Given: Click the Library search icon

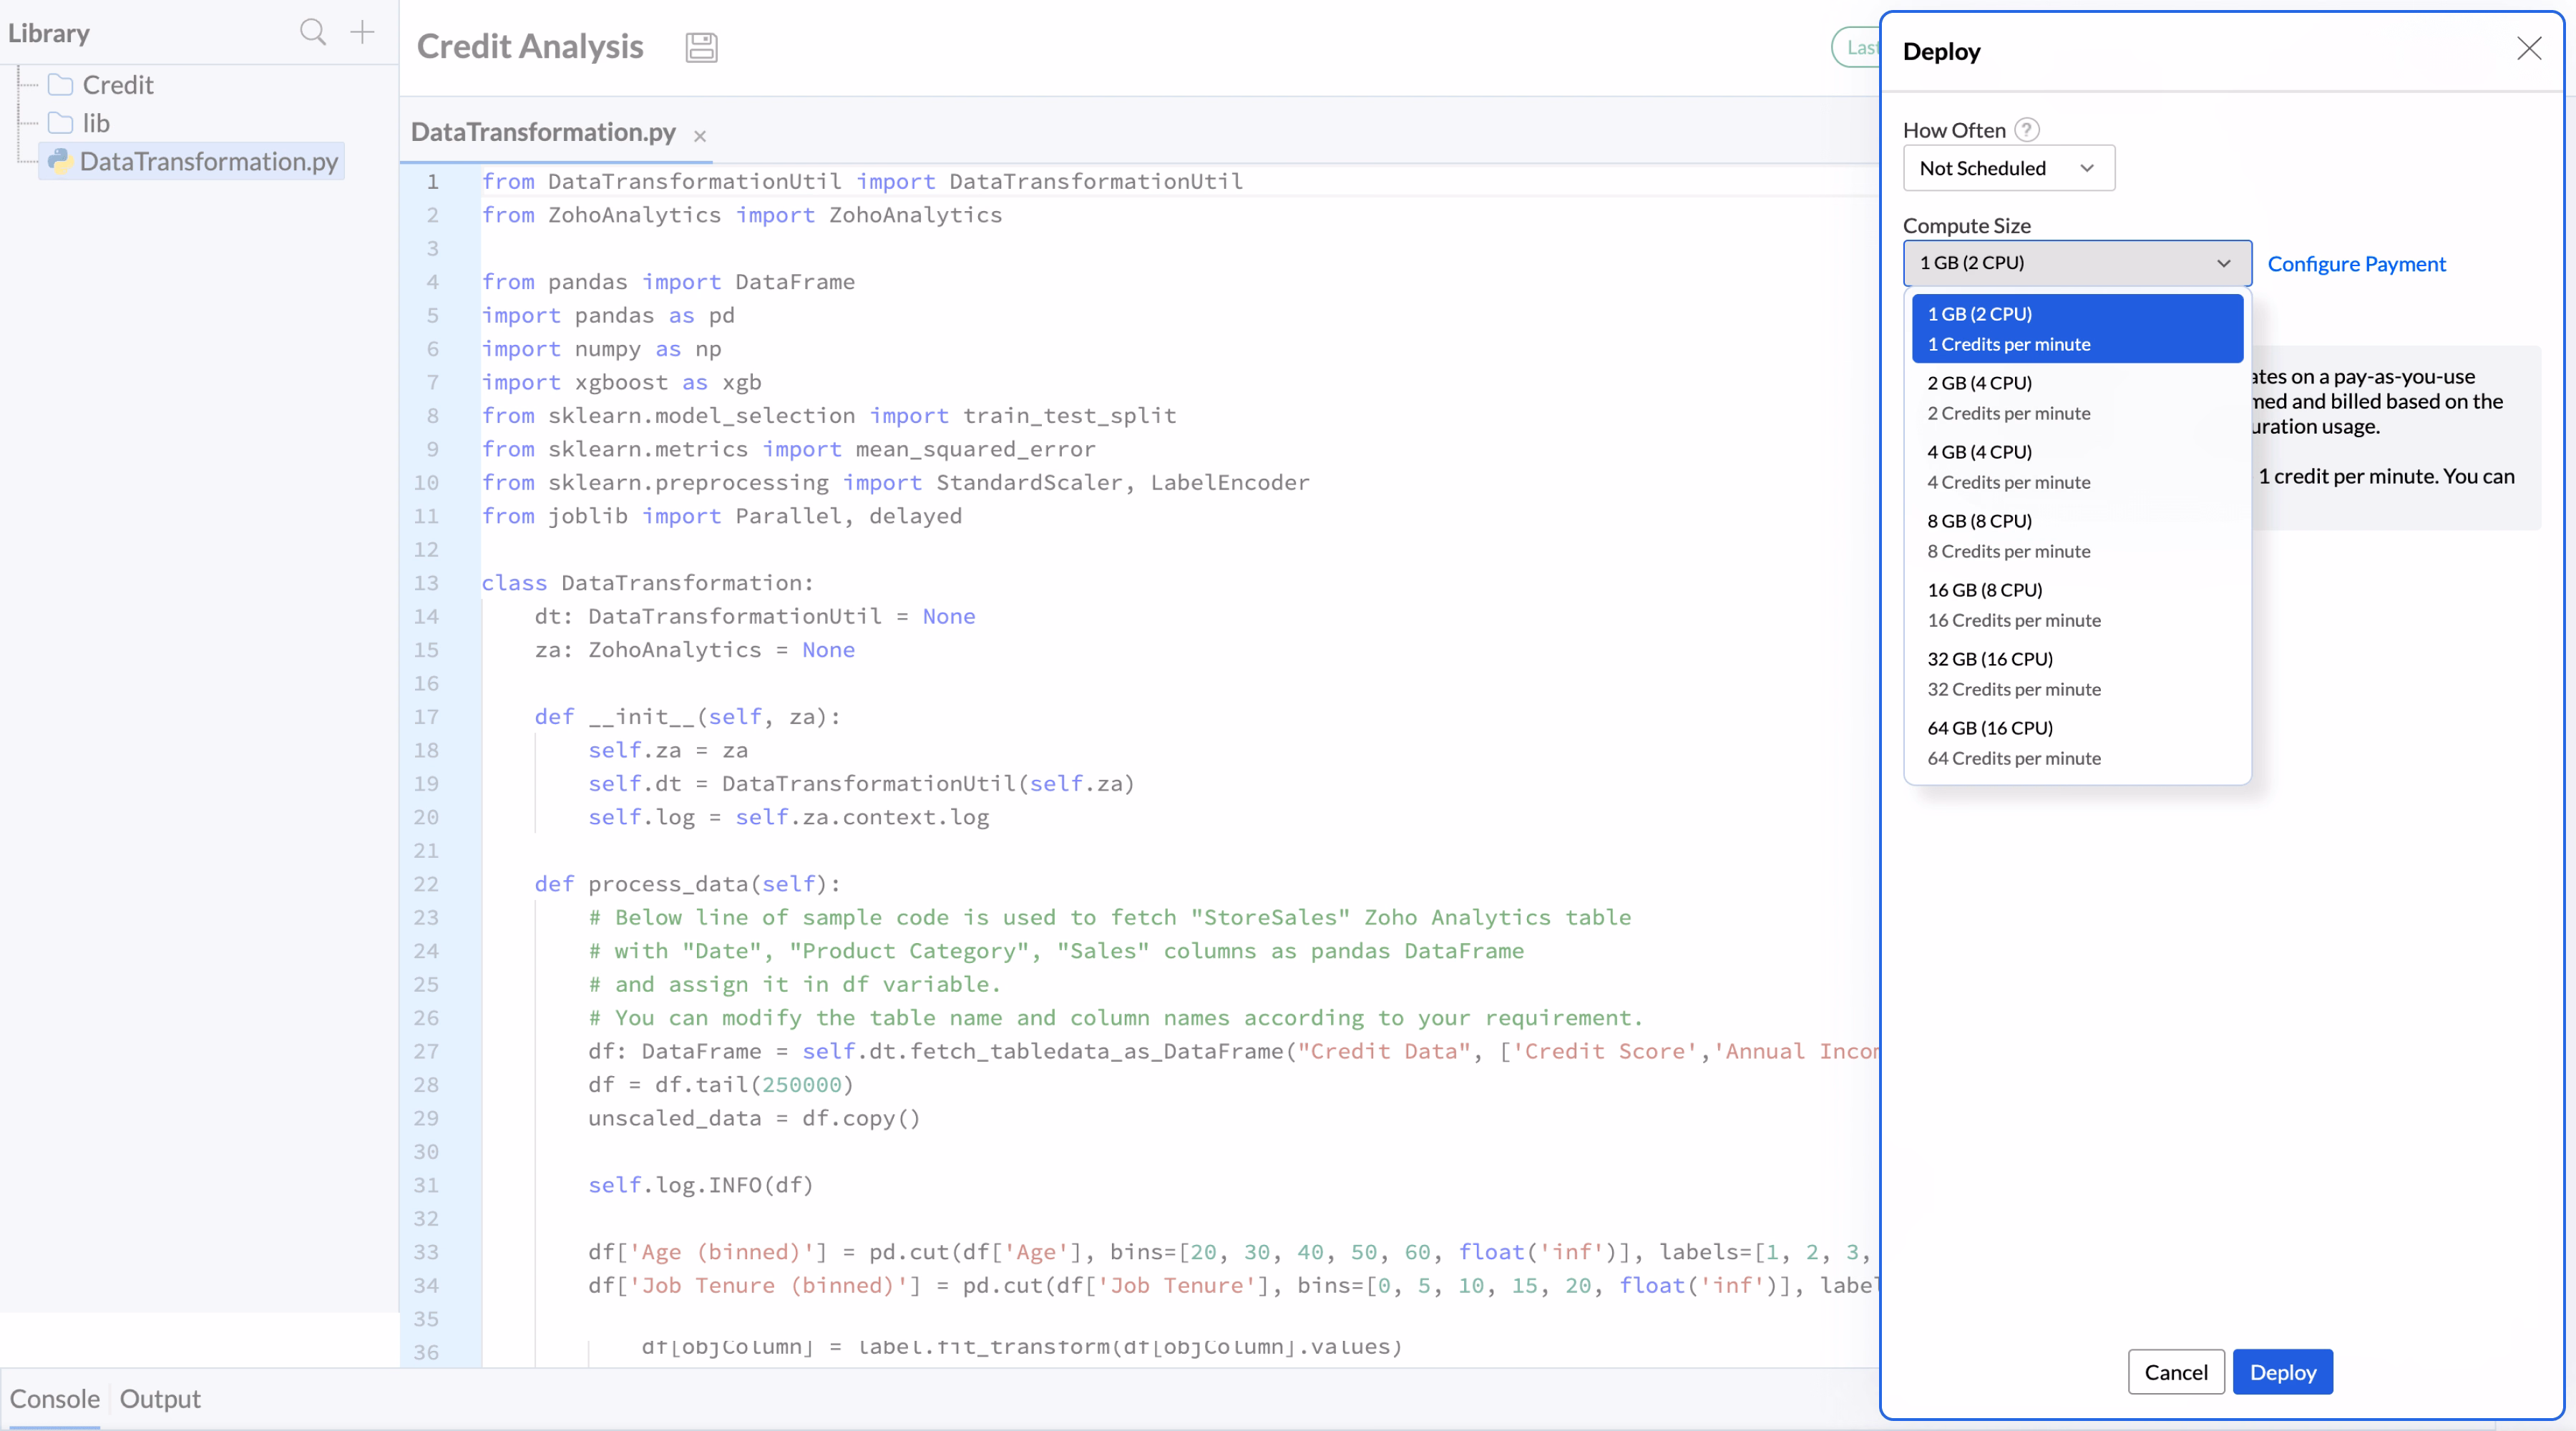Looking at the screenshot, I should (x=312, y=32).
